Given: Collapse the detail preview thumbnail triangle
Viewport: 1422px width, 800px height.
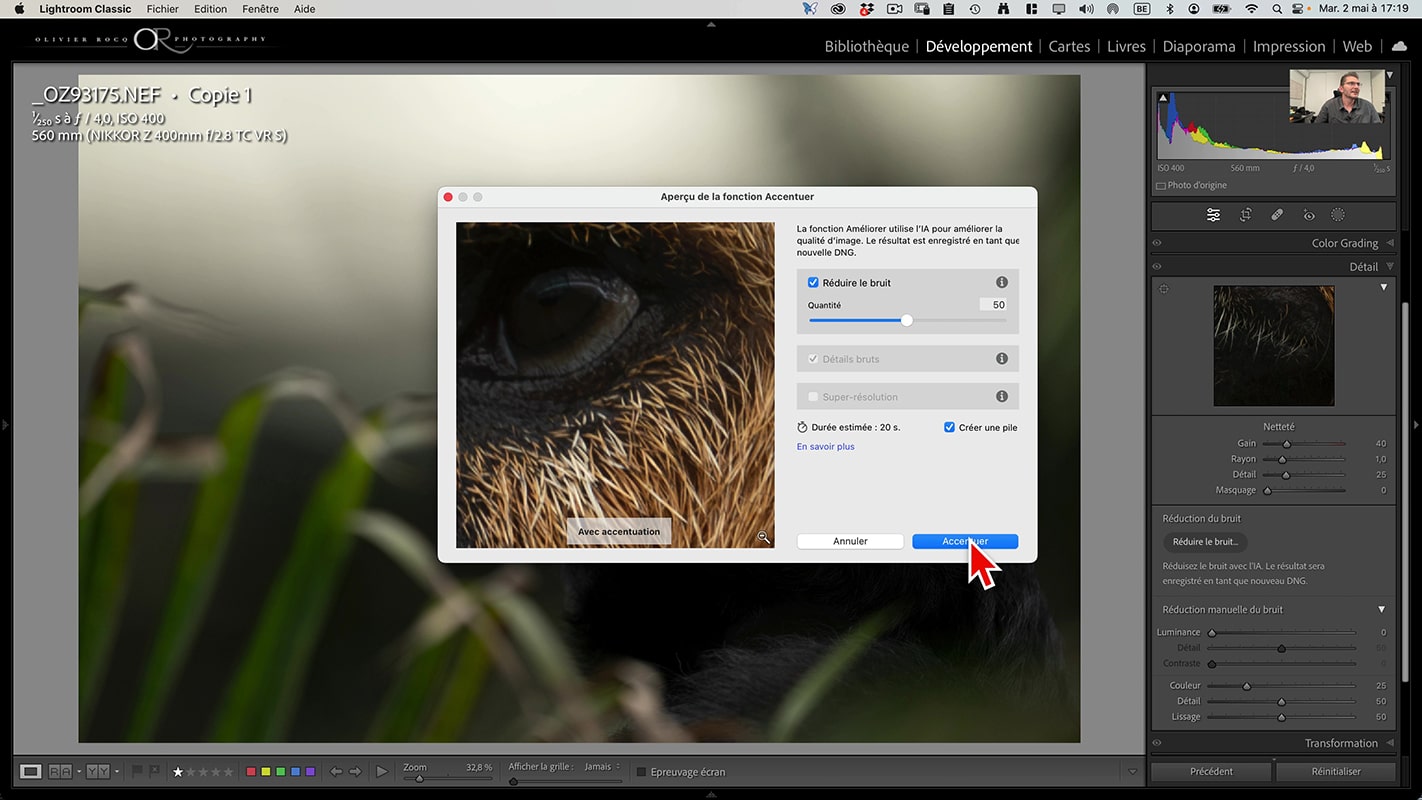Looking at the screenshot, I should (1384, 288).
